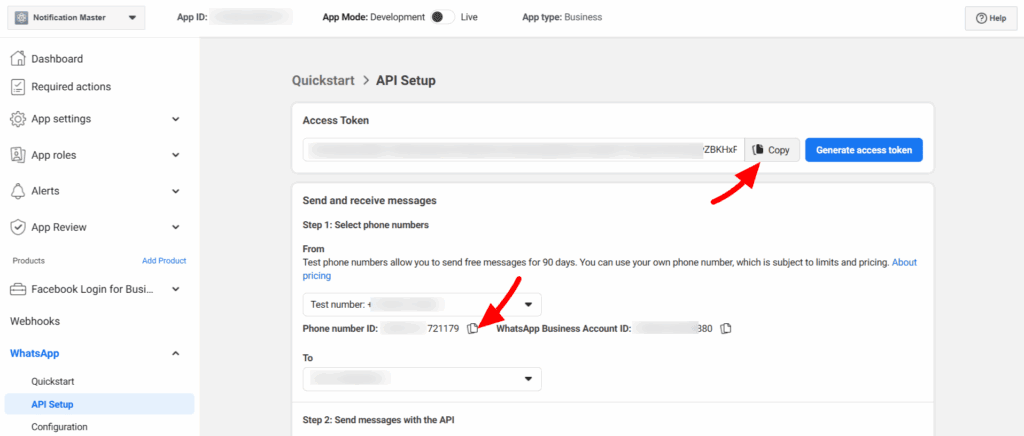Expand the App settings section chevron

tap(175, 119)
